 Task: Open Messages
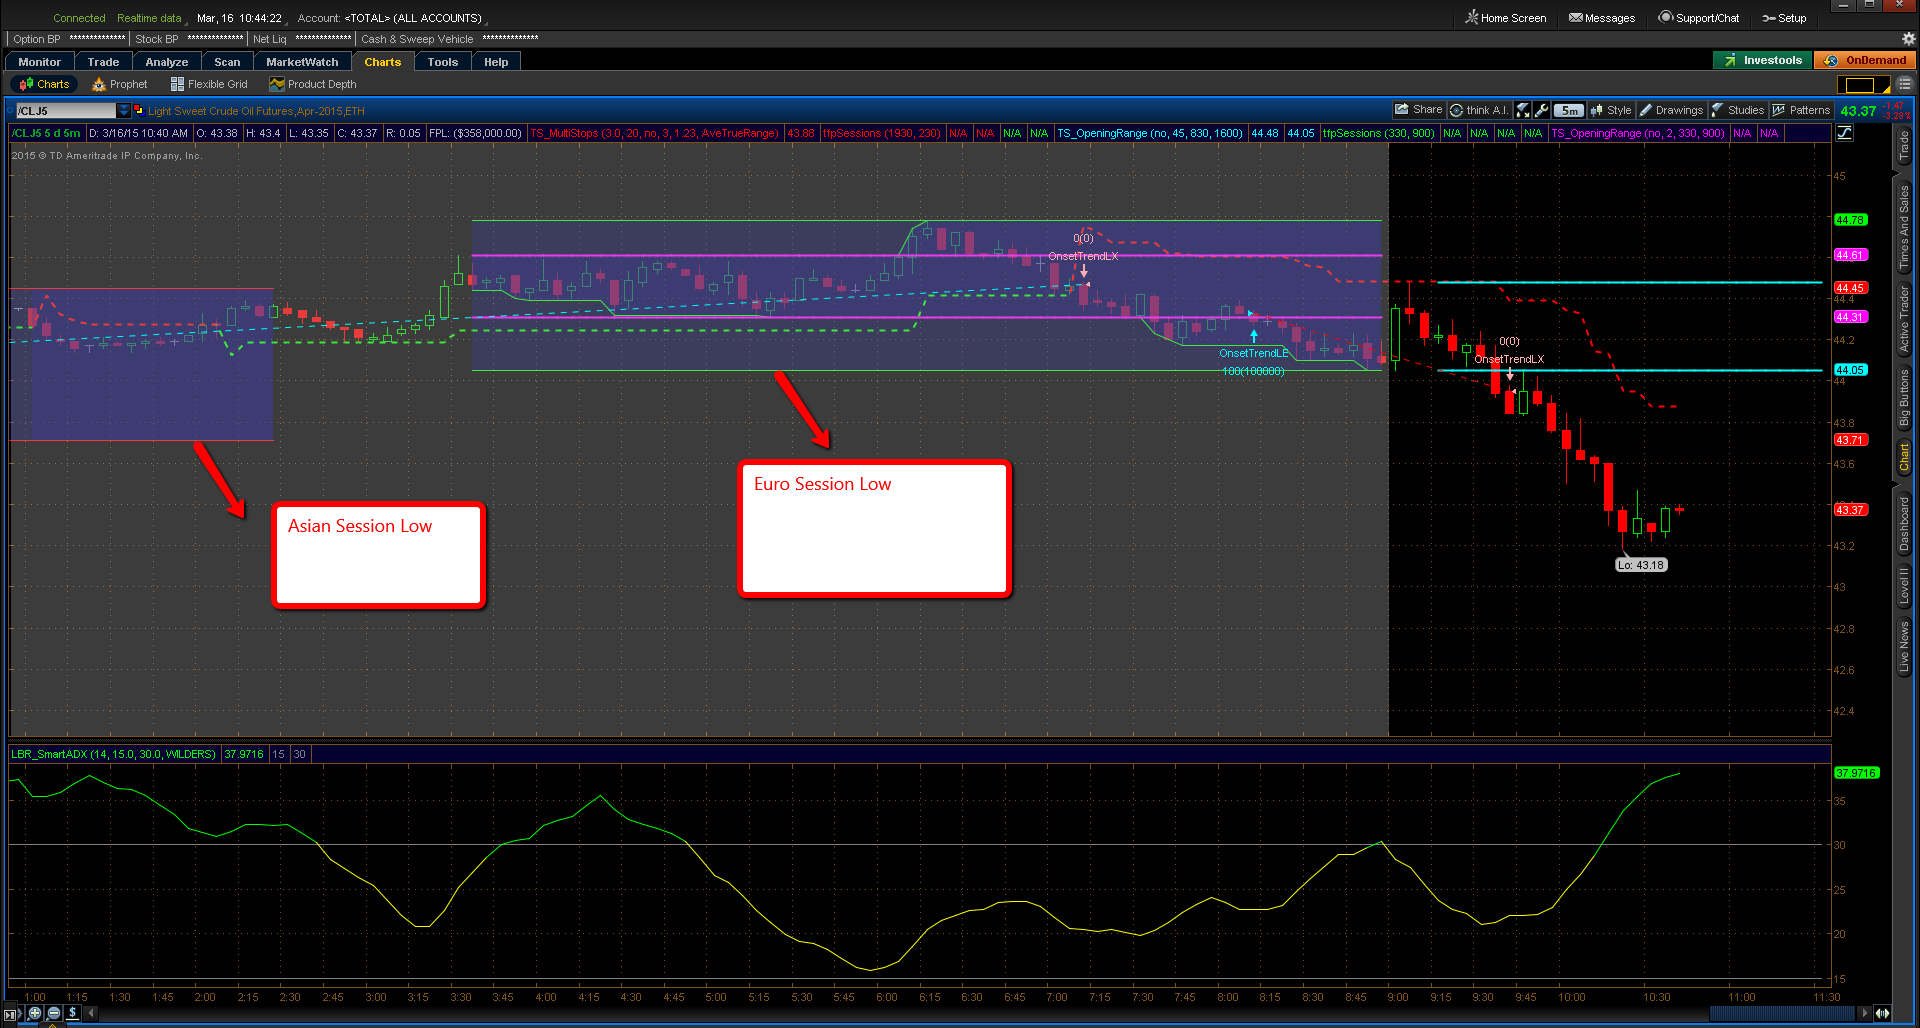pos(1602,18)
